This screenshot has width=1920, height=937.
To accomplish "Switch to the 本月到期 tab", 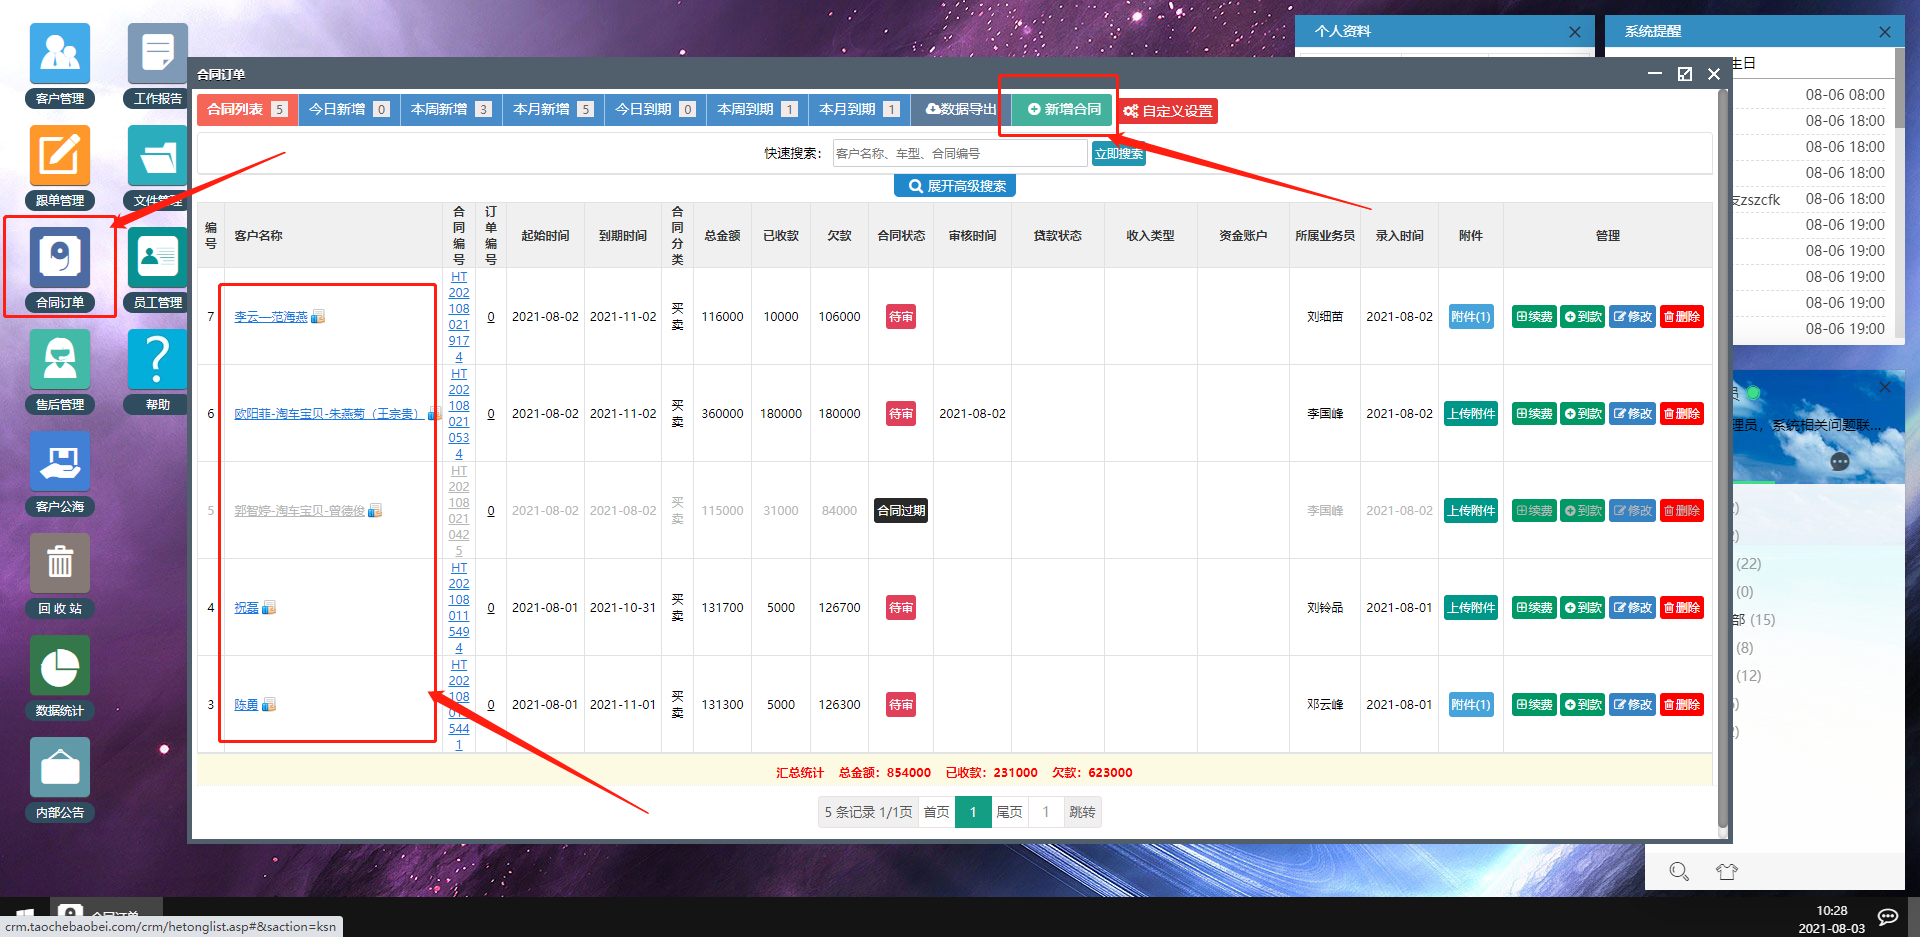I will coord(859,109).
